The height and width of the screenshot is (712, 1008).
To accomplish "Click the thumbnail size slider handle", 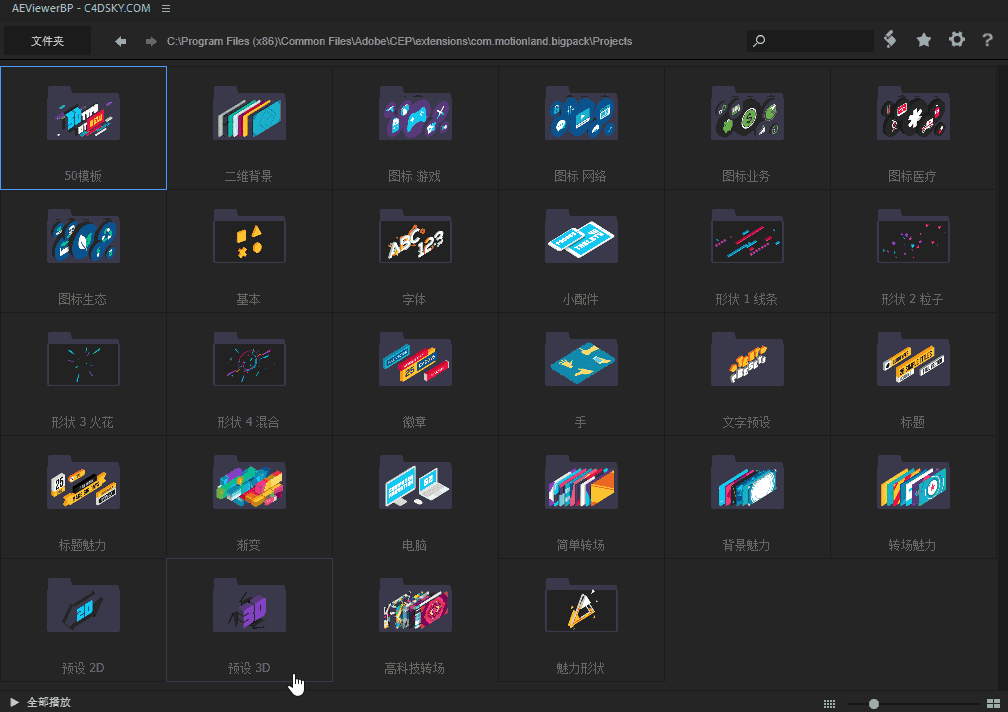I will click(x=874, y=704).
